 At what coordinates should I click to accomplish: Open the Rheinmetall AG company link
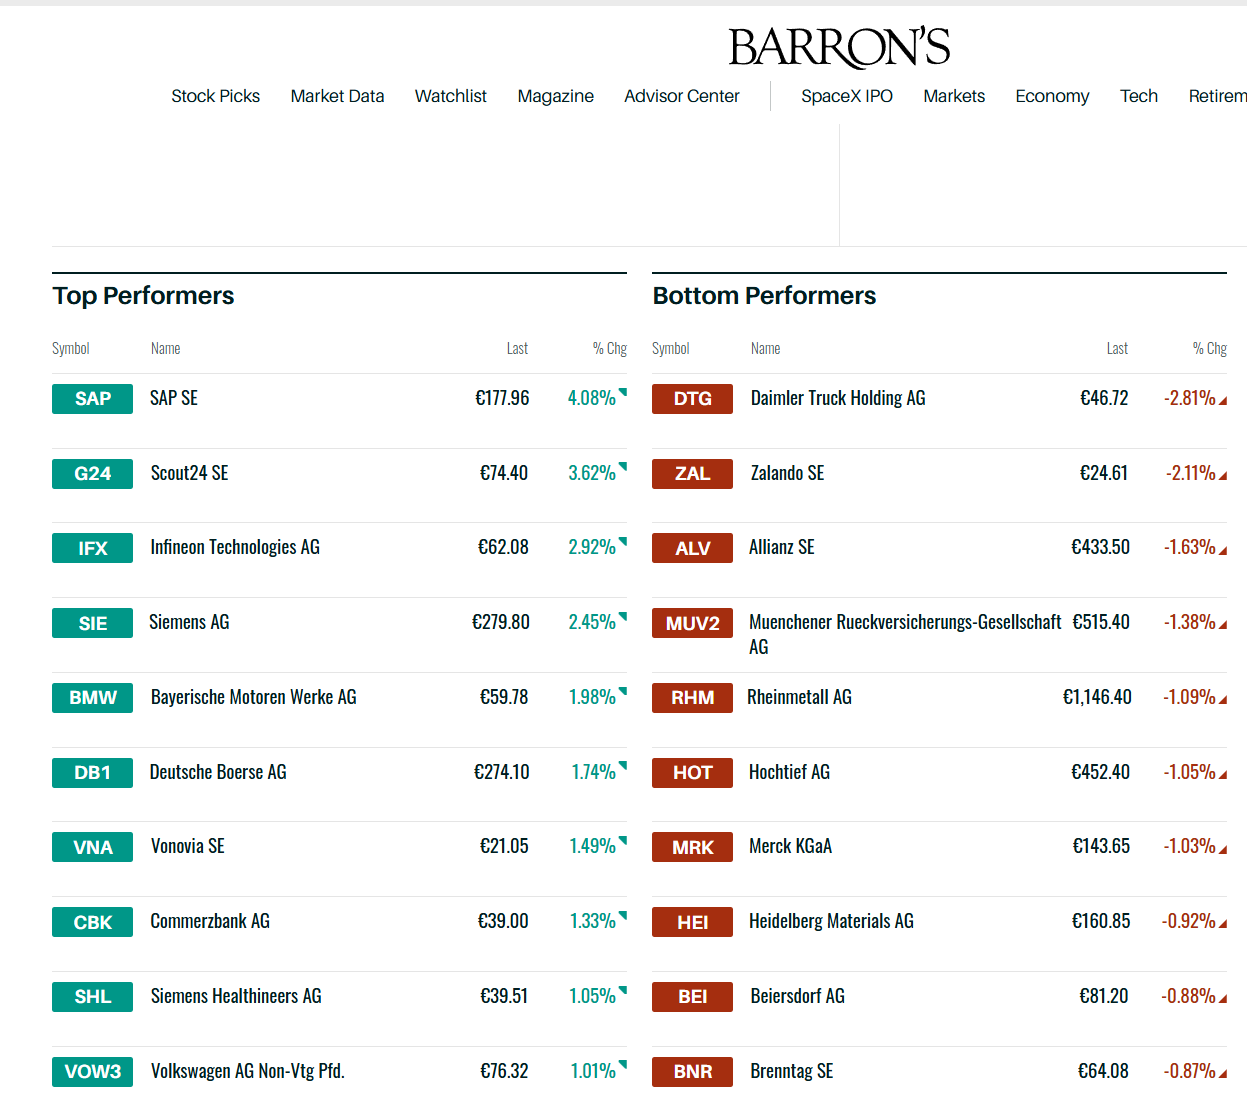[799, 697]
